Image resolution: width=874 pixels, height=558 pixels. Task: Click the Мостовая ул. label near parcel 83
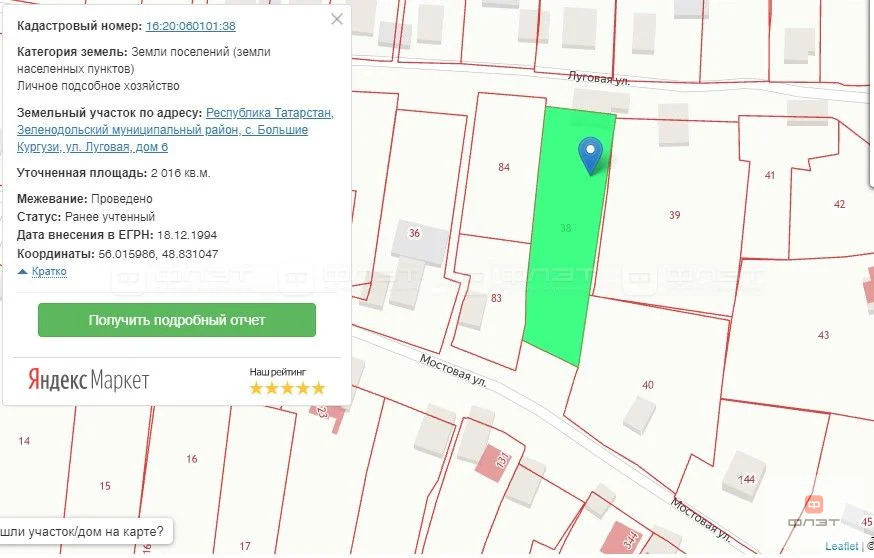click(453, 371)
